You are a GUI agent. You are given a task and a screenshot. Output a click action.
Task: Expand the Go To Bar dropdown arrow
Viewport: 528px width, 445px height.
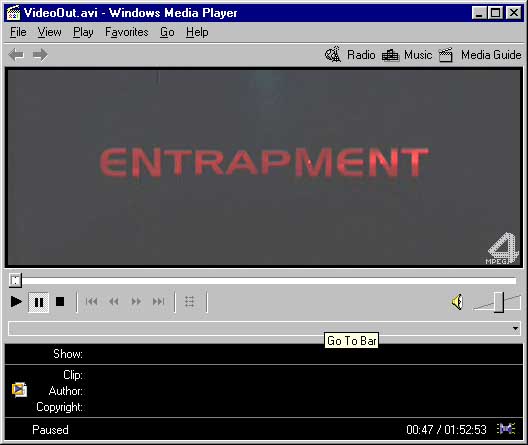[x=515, y=328]
